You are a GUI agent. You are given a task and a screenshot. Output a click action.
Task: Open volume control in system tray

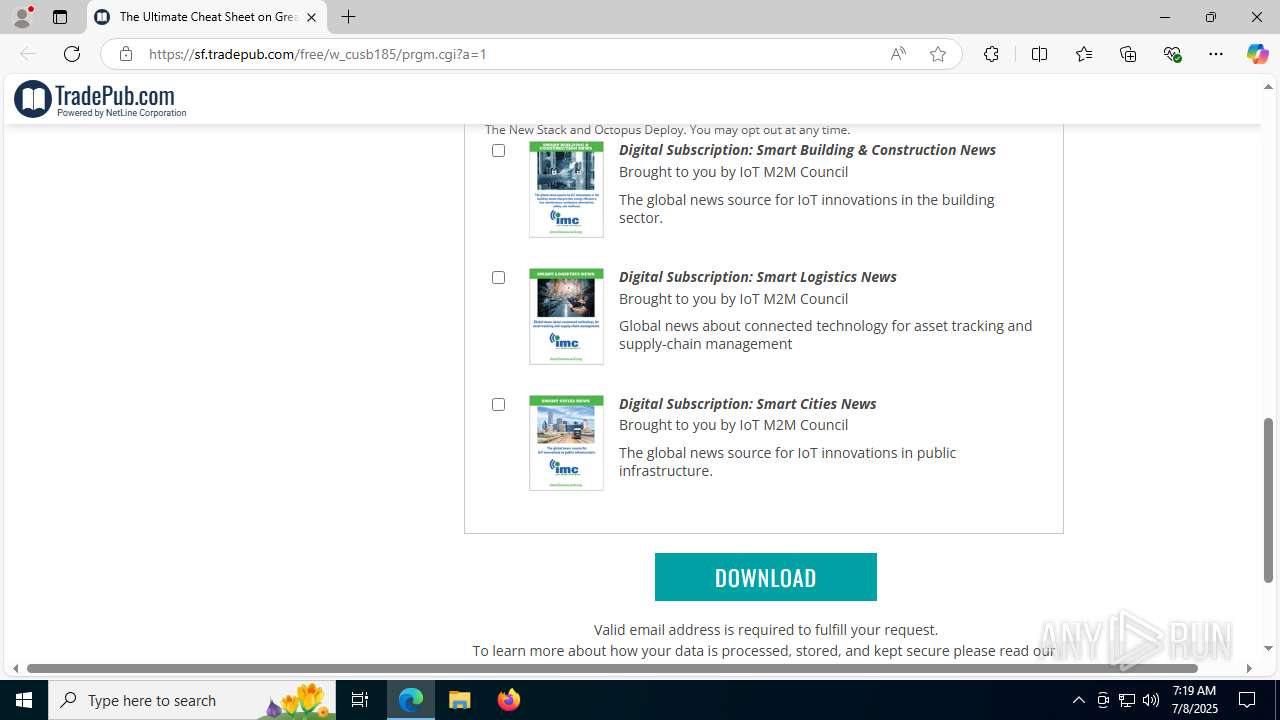(x=1151, y=700)
